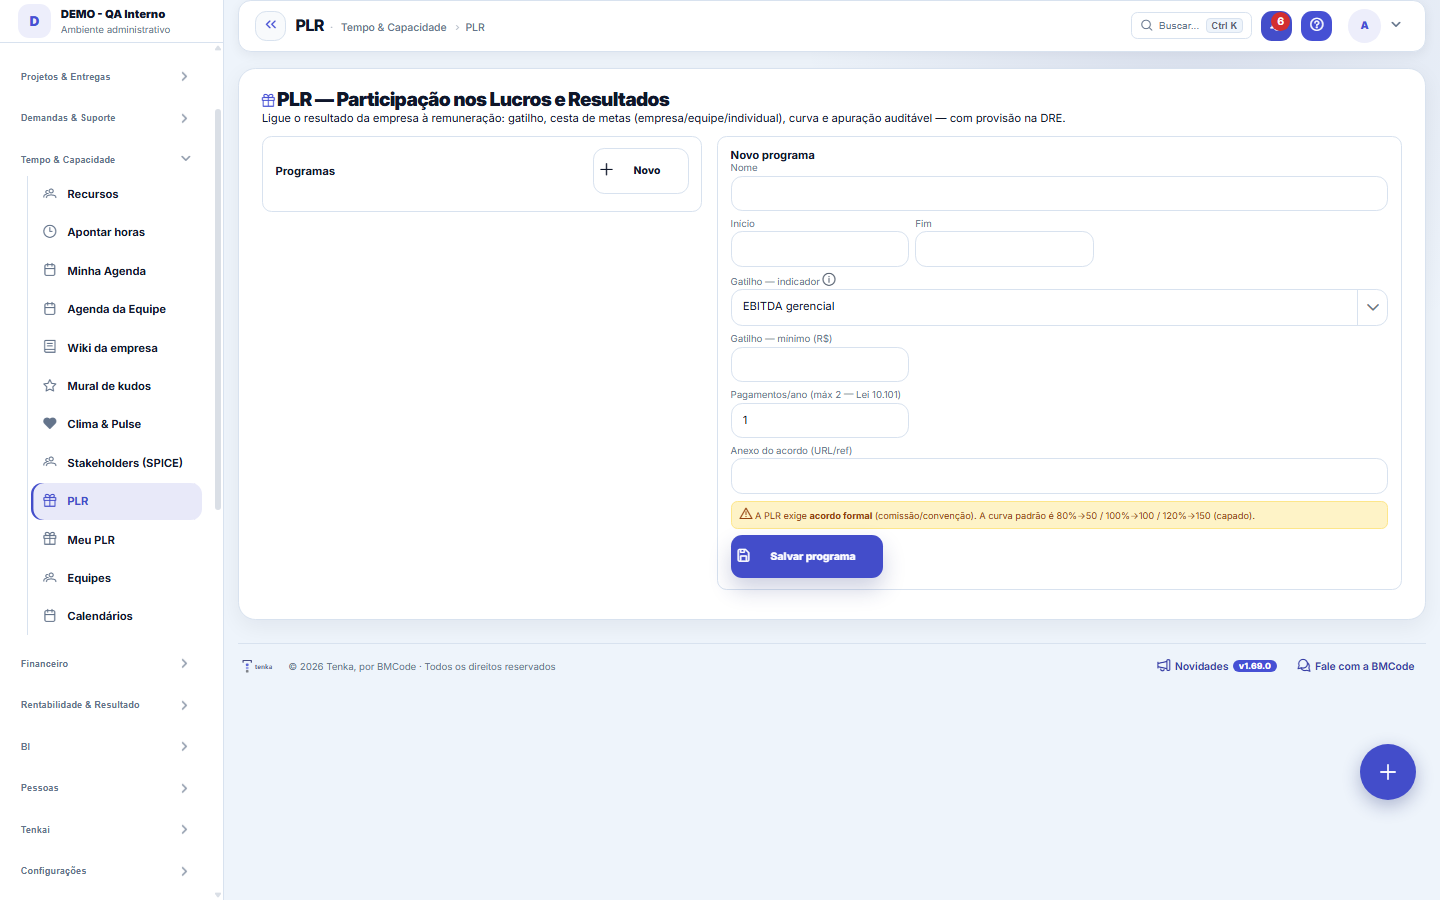Expand Projetos & Entregas section
1440x900 pixels.
click(x=105, y=76)
